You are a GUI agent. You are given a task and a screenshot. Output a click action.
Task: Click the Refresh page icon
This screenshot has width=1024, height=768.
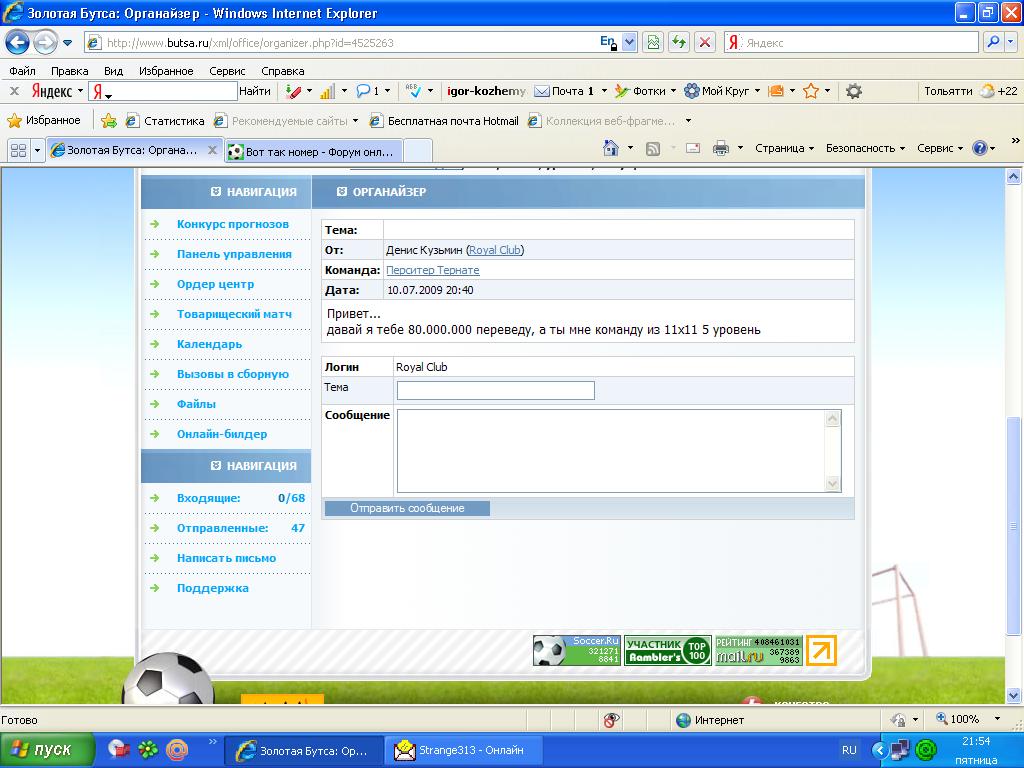point(679,43)
